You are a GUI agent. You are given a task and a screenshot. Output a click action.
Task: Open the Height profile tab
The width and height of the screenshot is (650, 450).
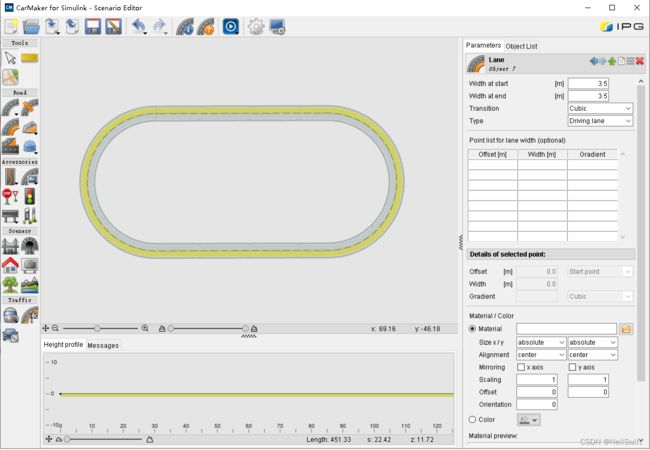coord(63,345)
